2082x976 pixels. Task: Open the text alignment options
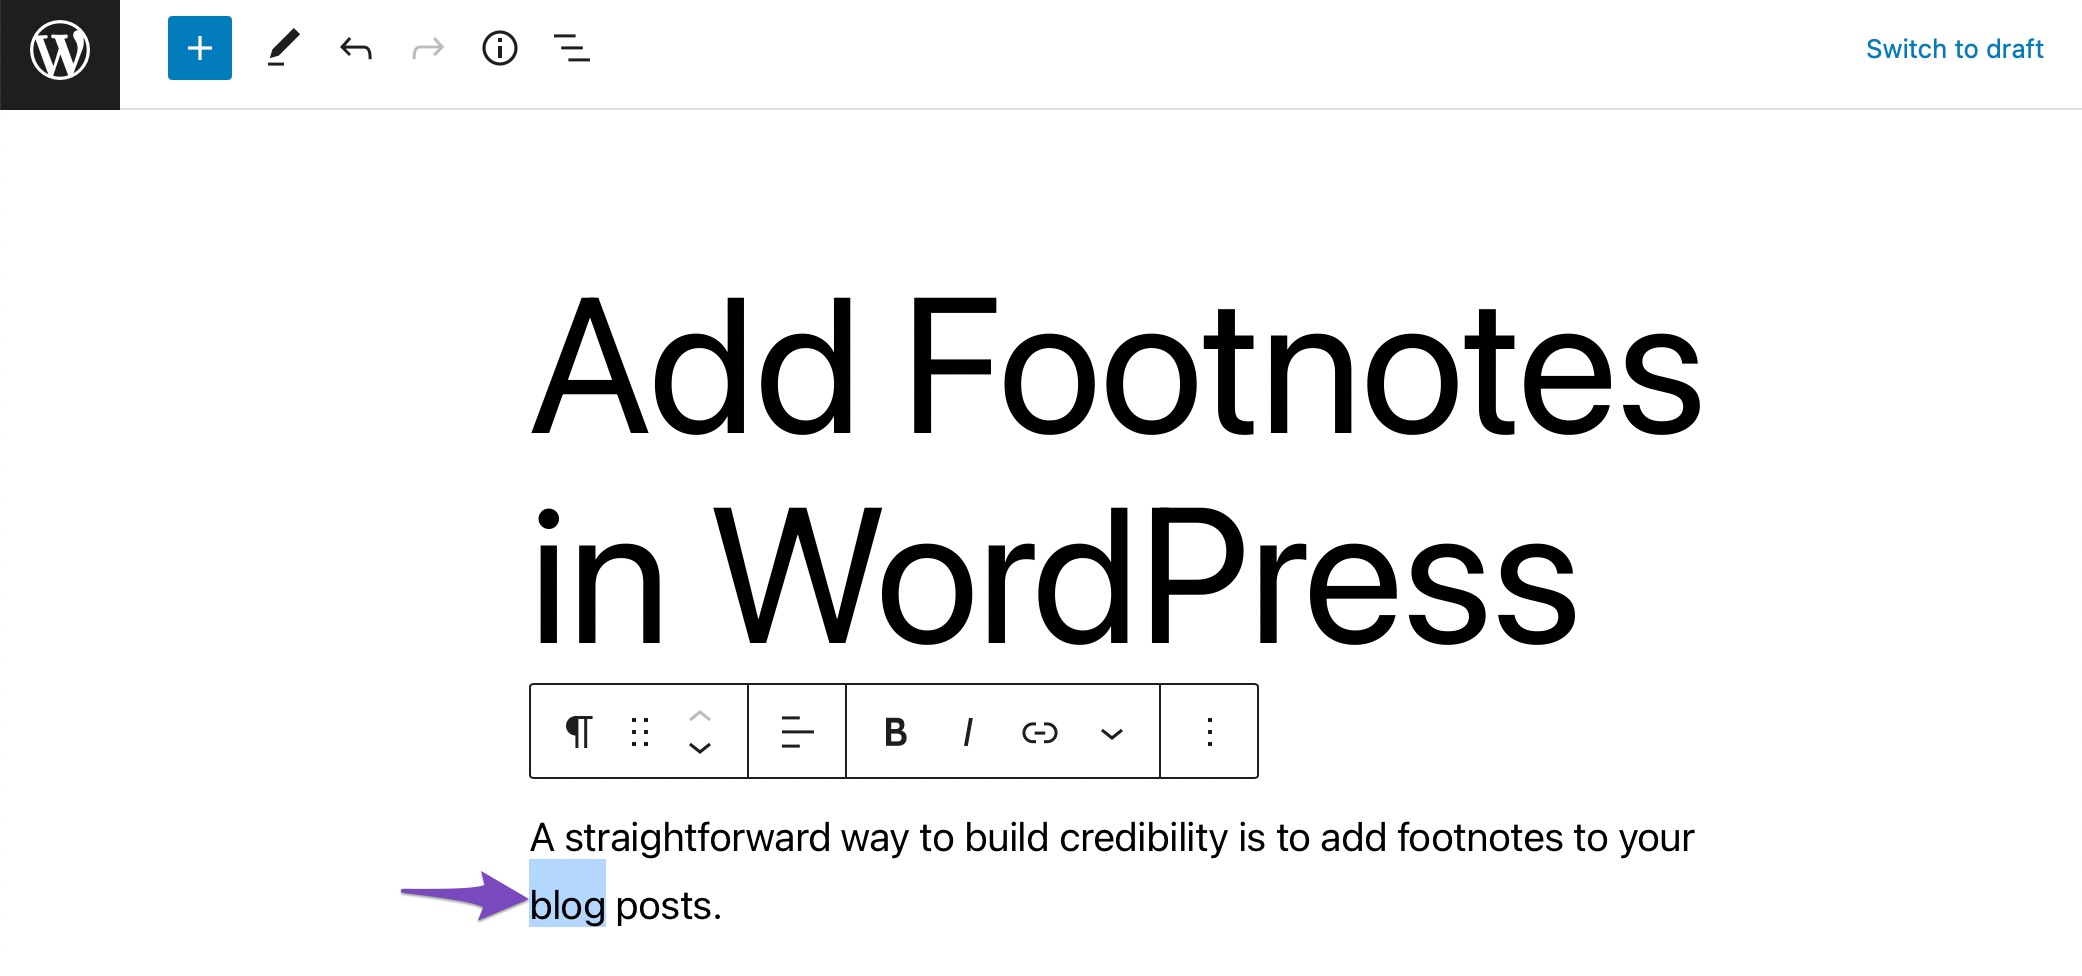coord(797,732)
